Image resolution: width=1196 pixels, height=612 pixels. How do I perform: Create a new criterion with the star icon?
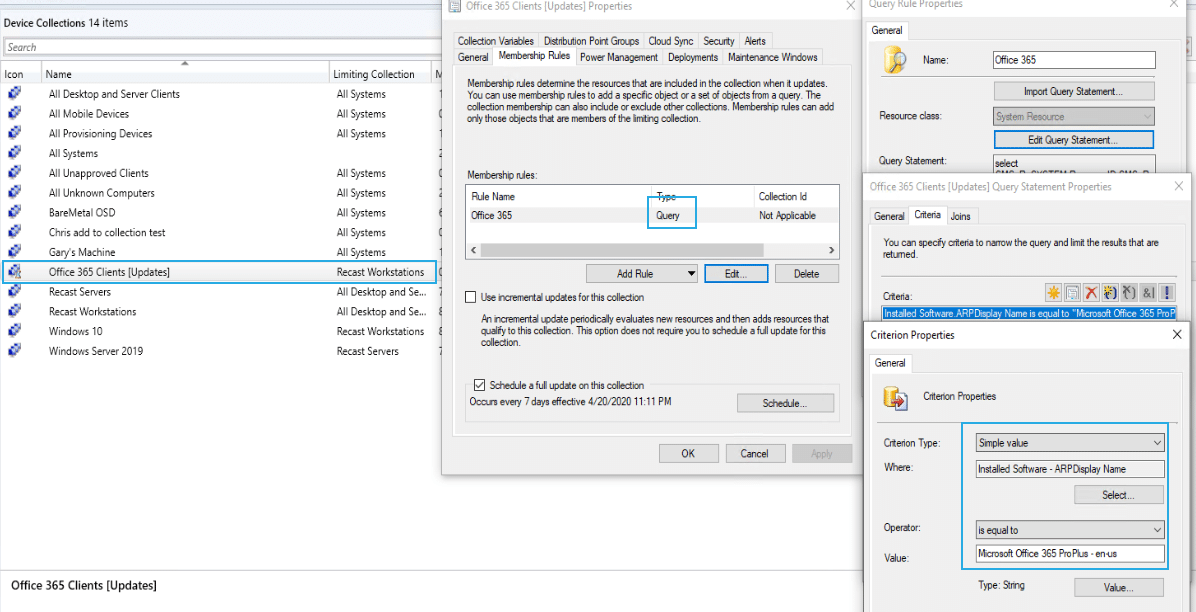click(x=1053, y=292)
